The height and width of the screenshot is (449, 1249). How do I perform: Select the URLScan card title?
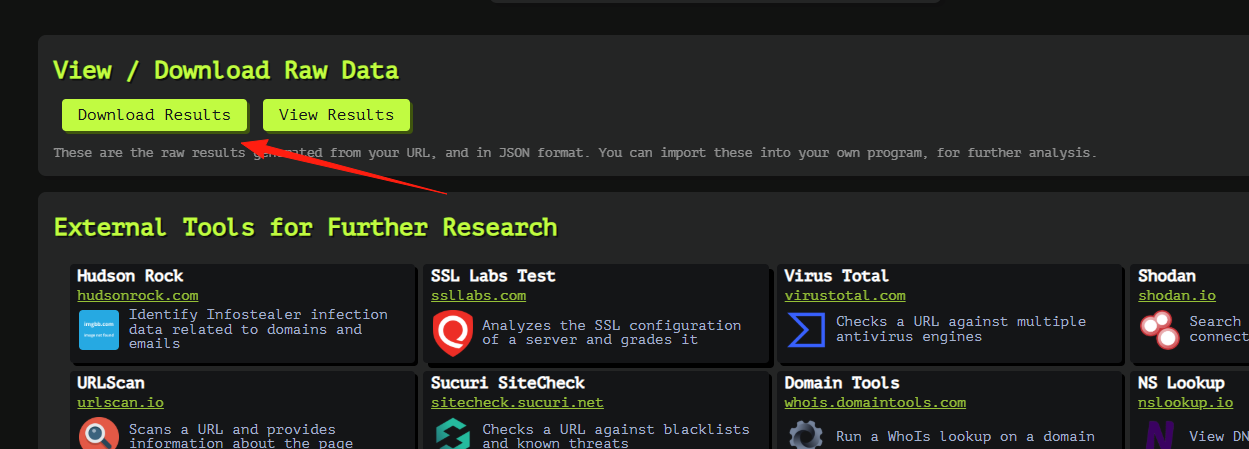[x=111, y=383]
